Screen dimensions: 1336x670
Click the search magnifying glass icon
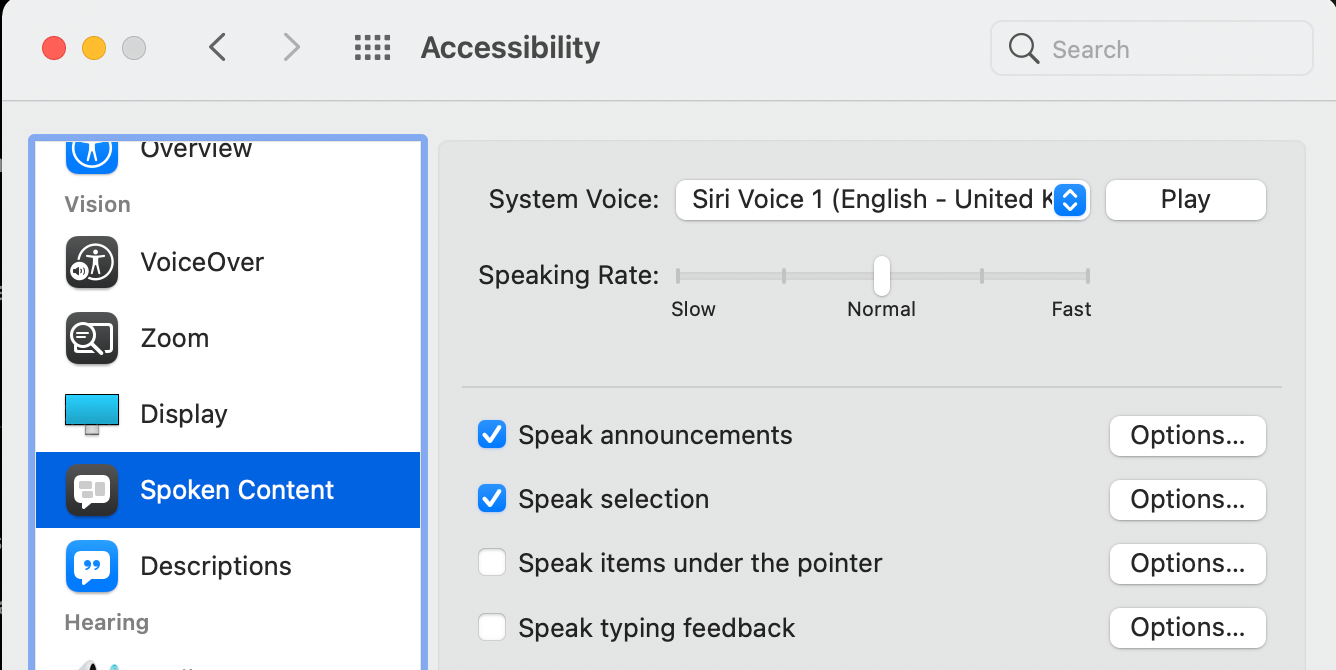(x=1023, y=48)
